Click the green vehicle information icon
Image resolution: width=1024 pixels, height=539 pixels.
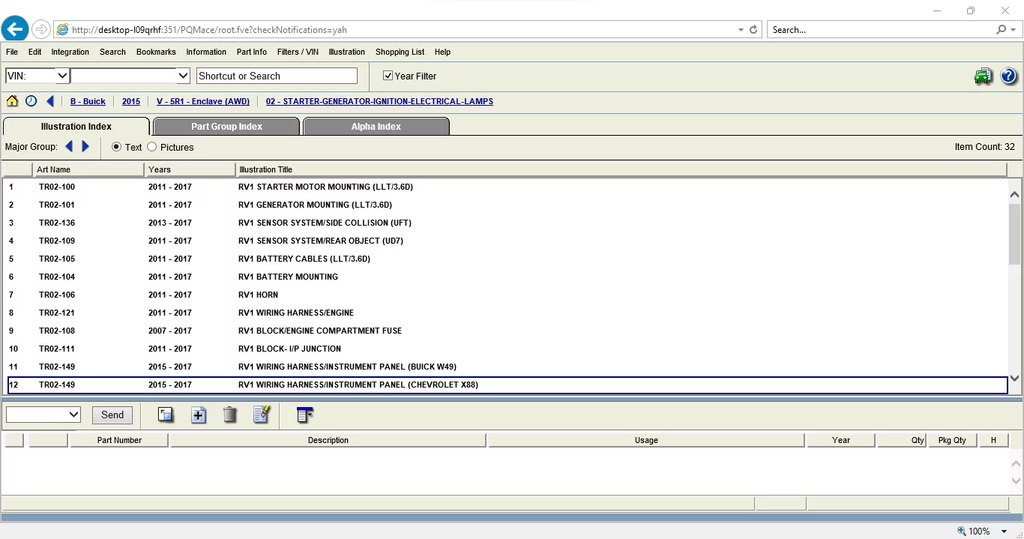(983, 76)
